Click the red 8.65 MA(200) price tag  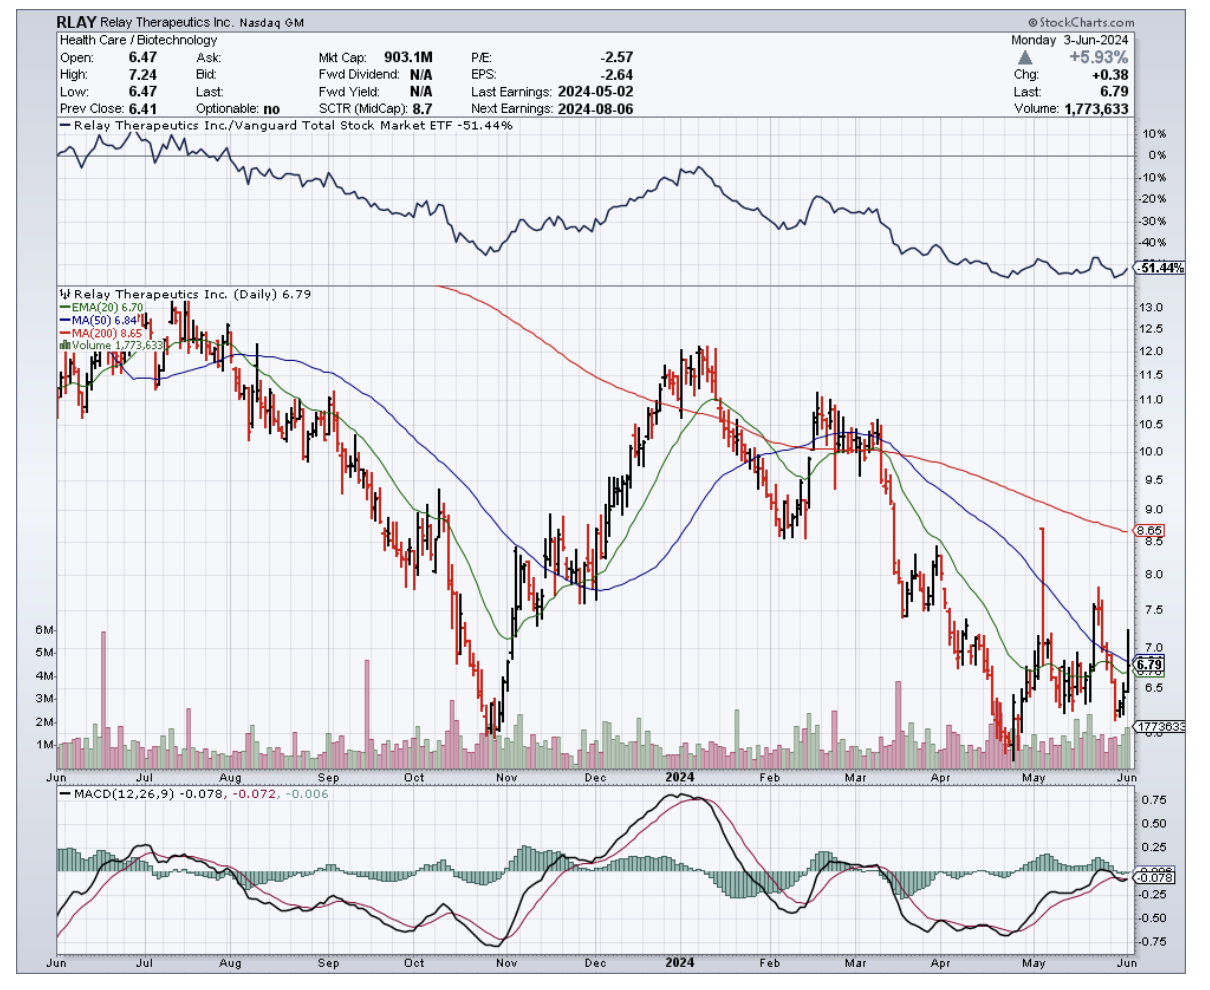pos(1149,530)
